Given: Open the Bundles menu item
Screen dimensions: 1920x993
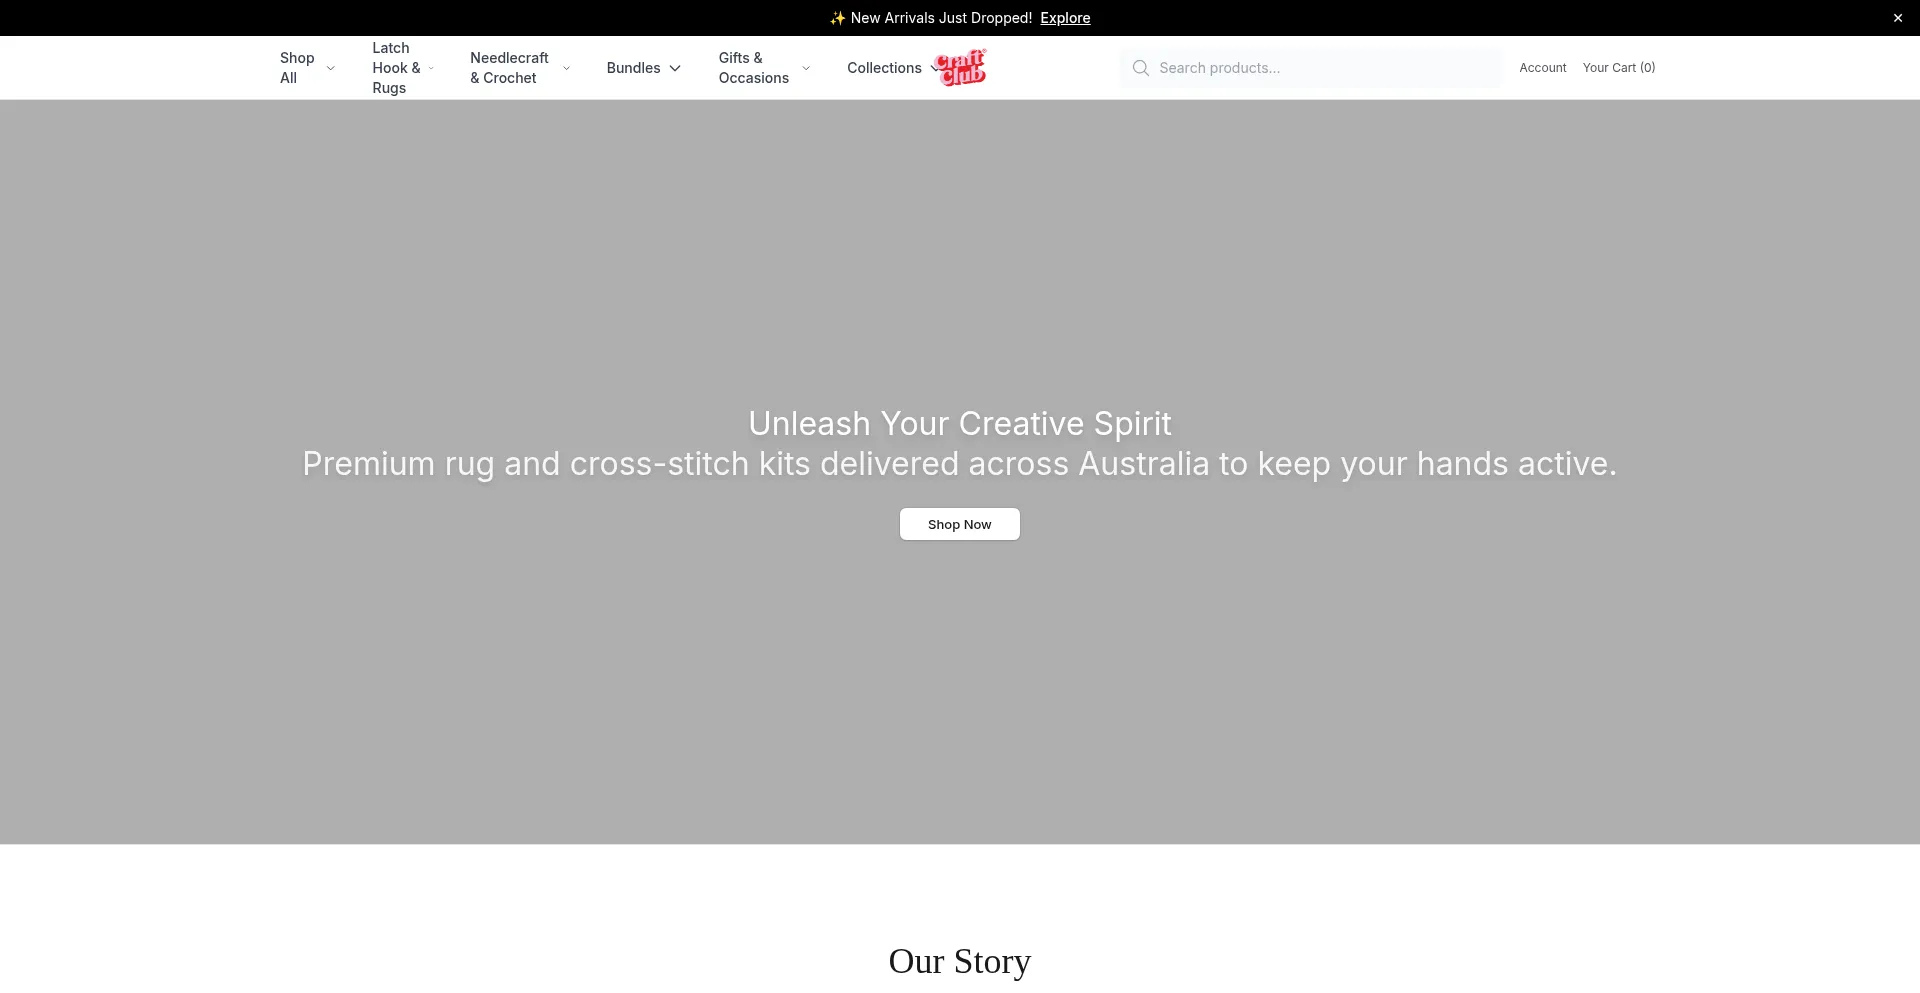Looking at the screenshot, I should pyautogui.click(x=633, y=68).
